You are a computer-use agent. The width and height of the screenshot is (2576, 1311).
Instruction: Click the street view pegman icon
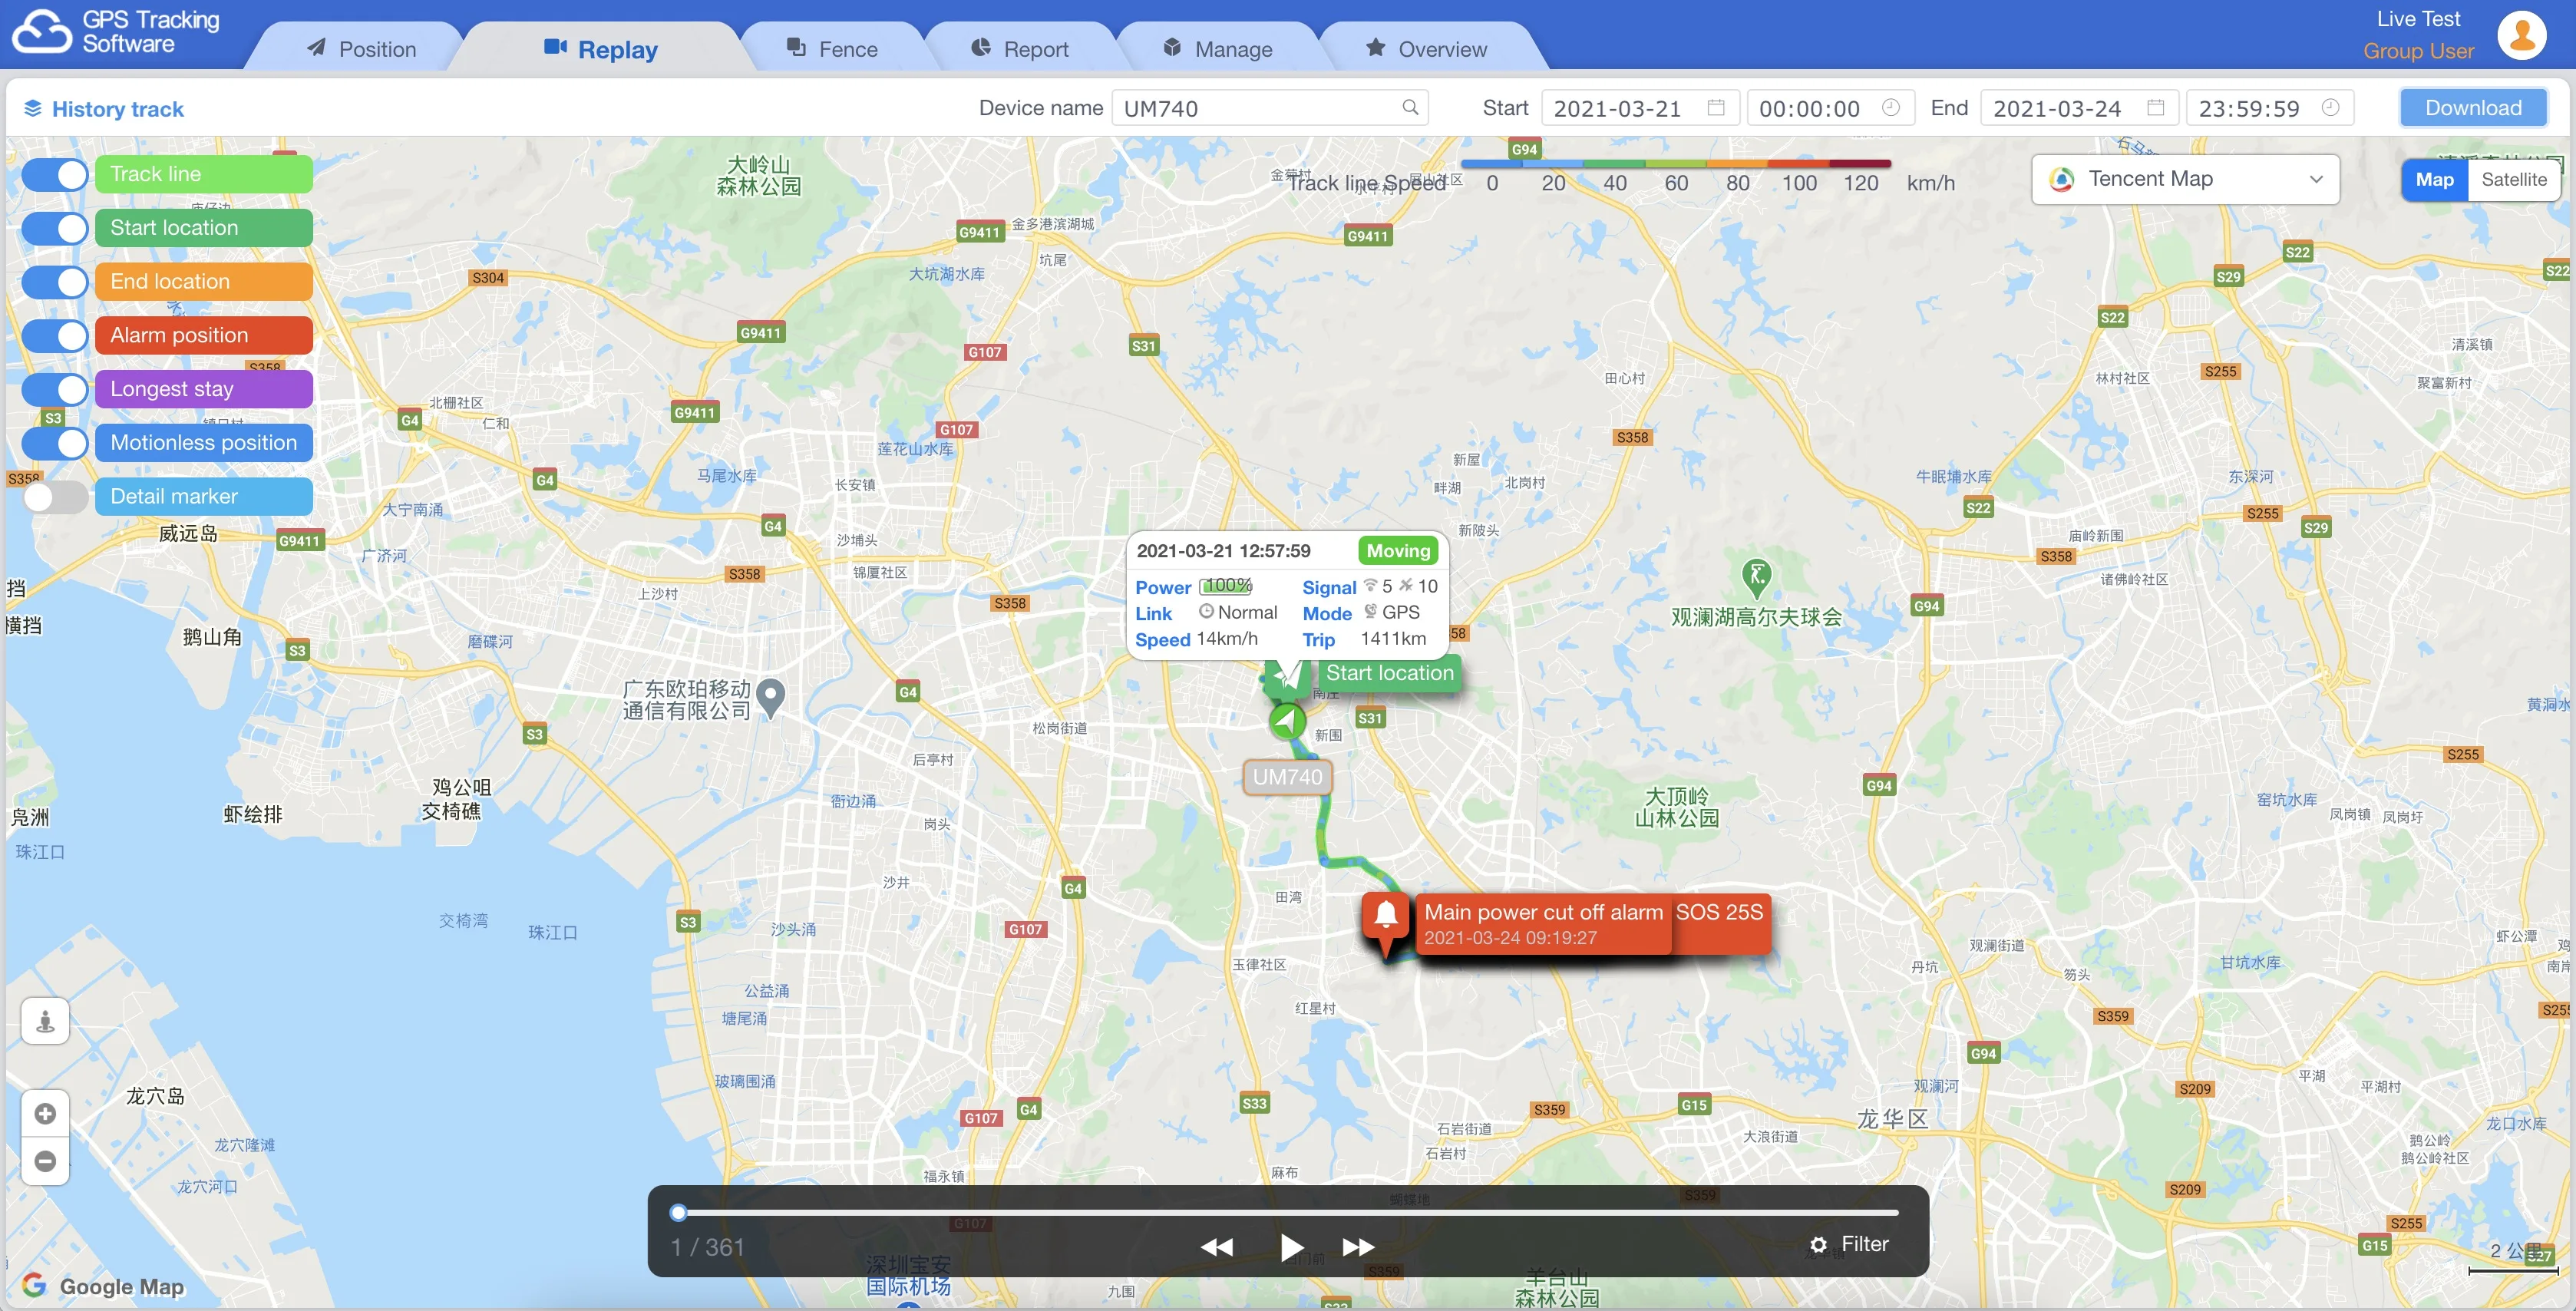pos(45,1021)
